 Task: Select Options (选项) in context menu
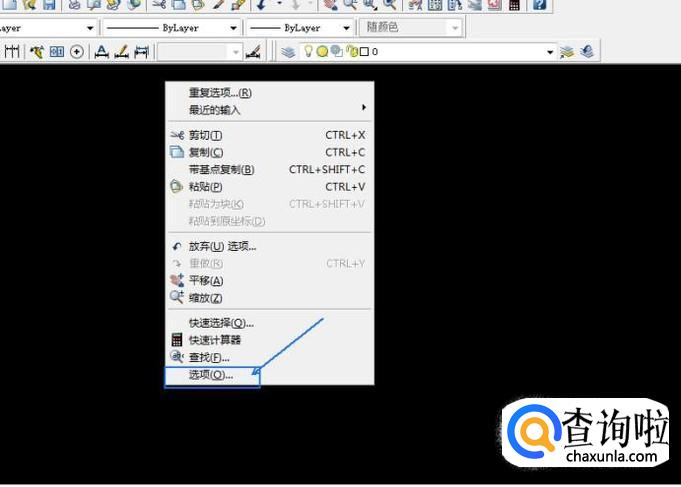210,375
